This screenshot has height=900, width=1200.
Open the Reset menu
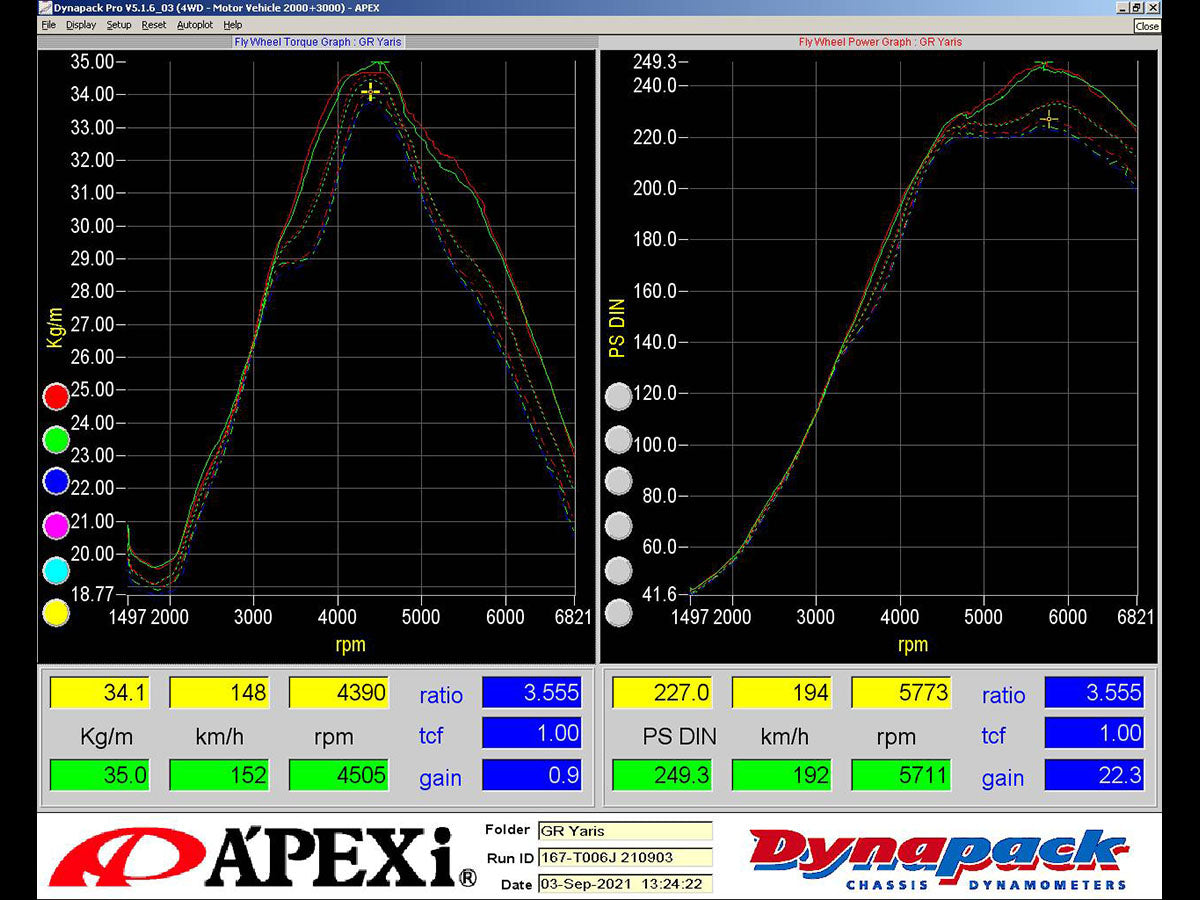[x=152, y=25]
